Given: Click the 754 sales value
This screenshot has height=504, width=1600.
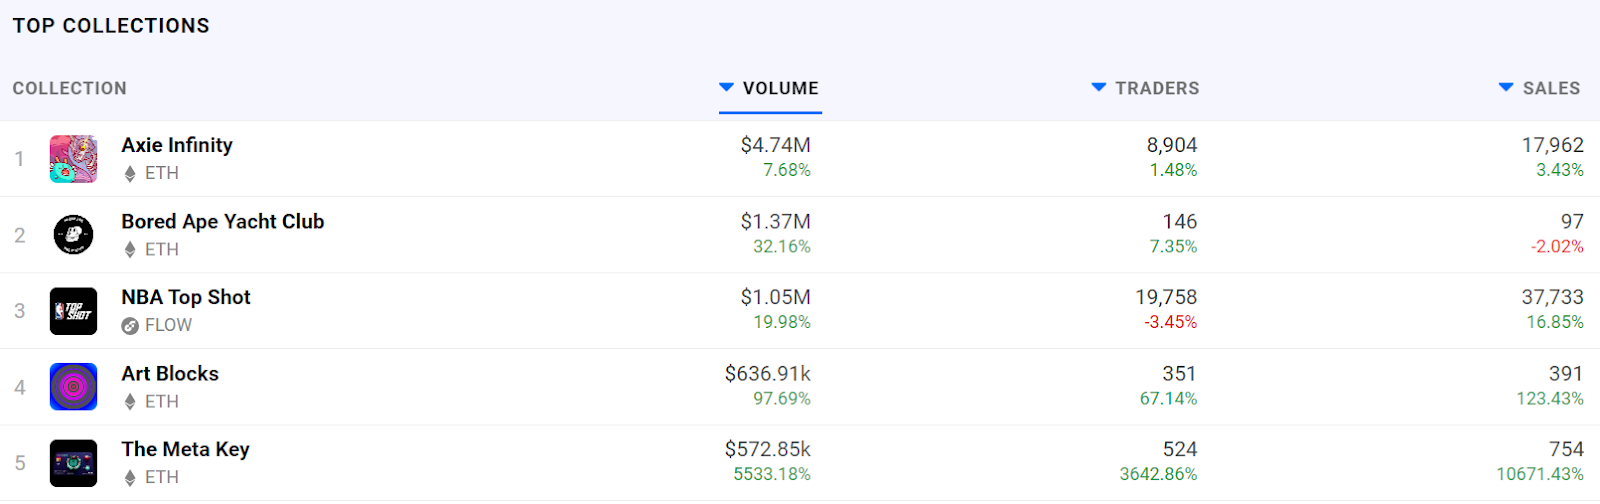Looking at the screenshot, I should click(1566, 449).
